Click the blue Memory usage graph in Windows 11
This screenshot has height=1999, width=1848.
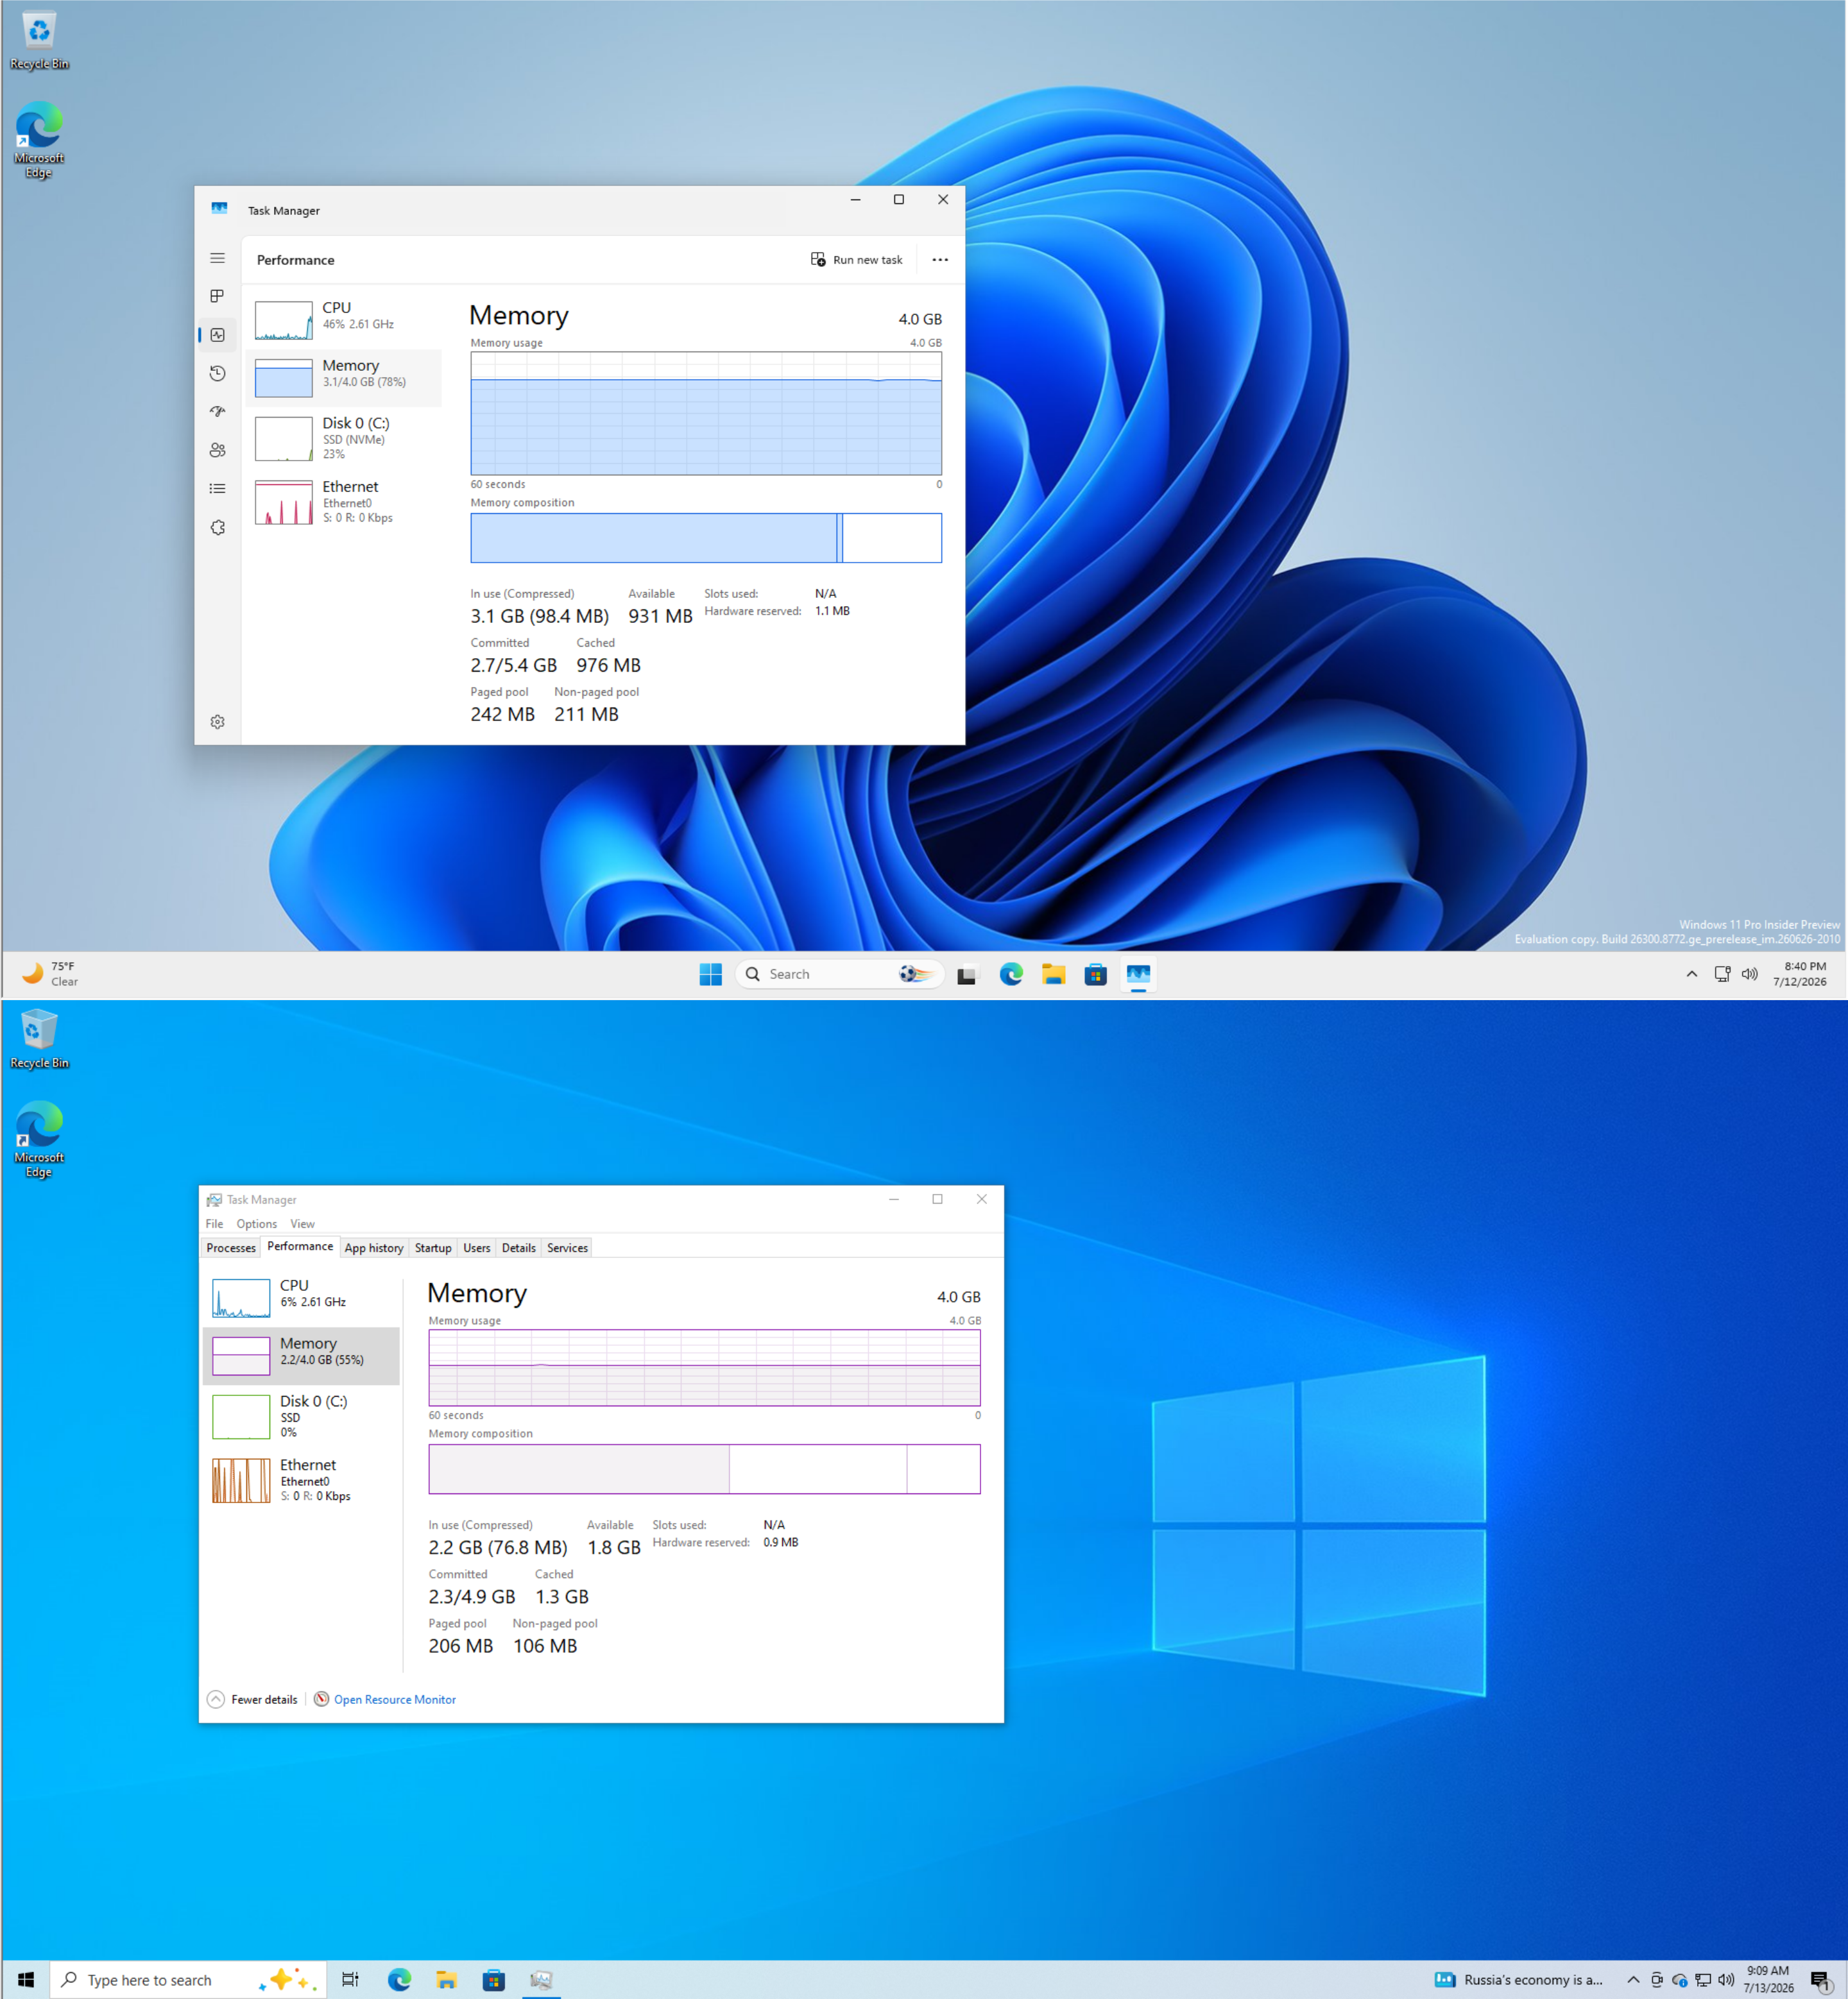[x=706, y=413]
